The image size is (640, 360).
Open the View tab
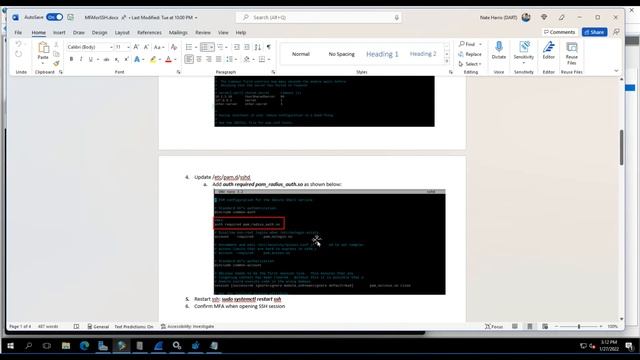click(x=223, y=32)
